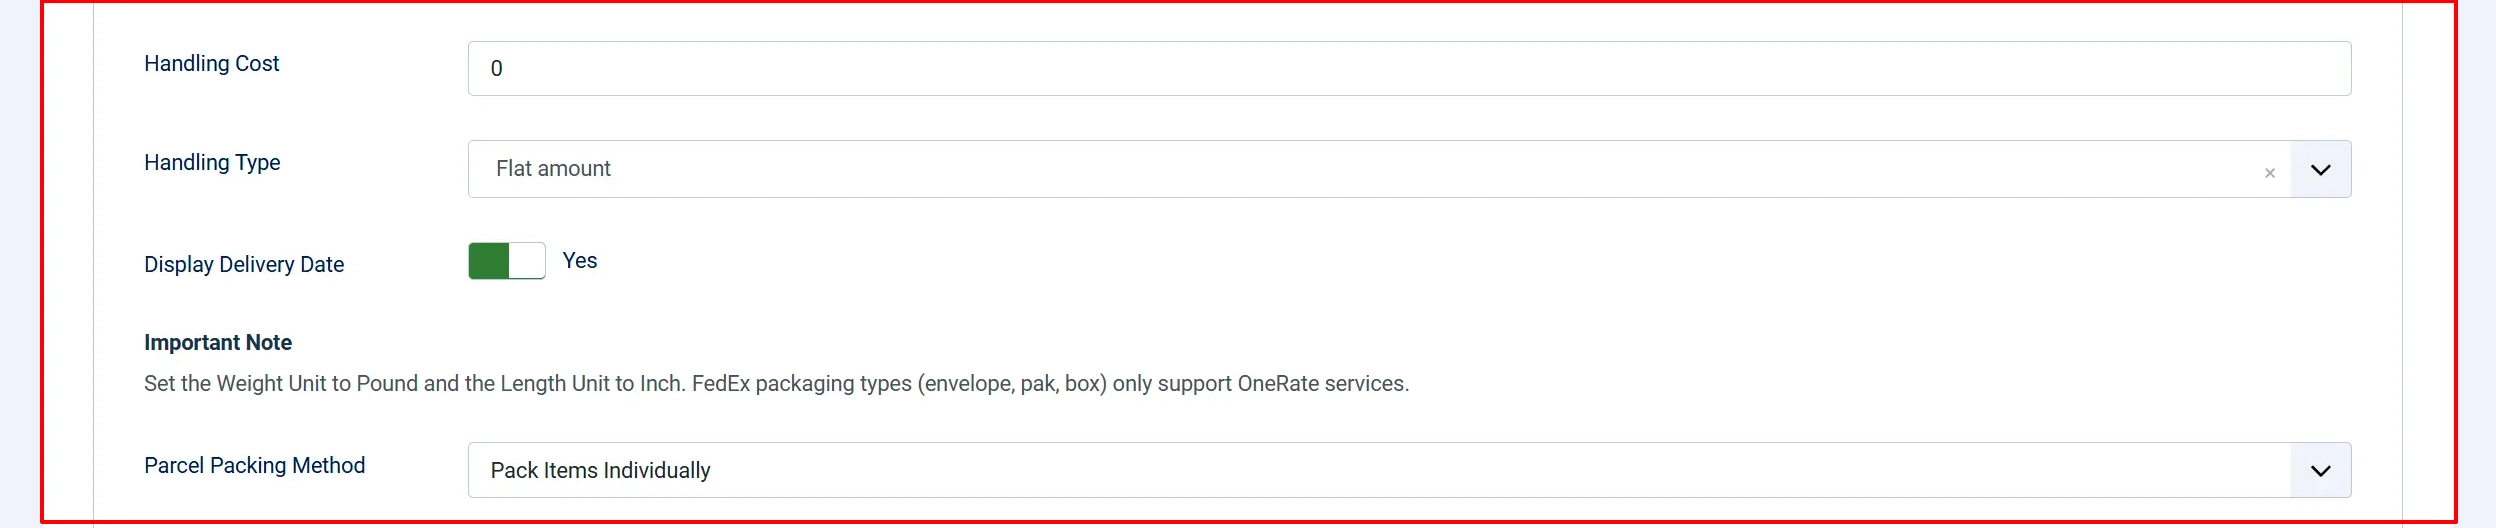Click the Display Delivery Date label
The width and height of the screenshot is (2496, 528).
(244, 264)
